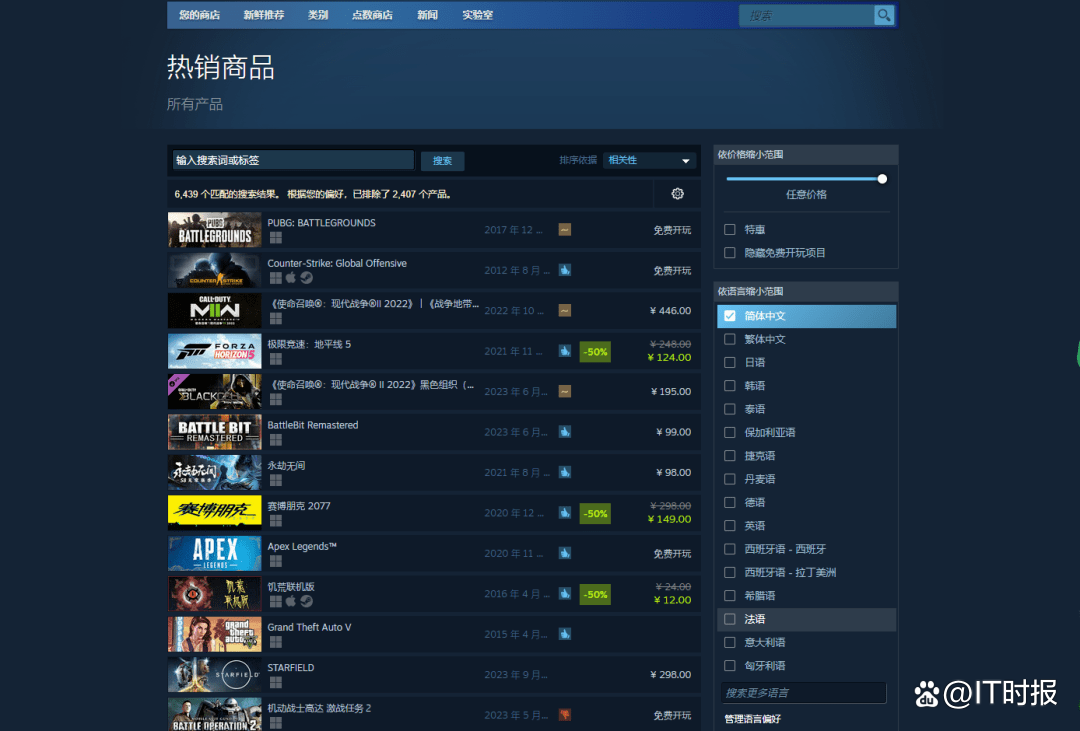This screenshot has width=1080, height=731.
Task: Check 隐藏免费开玩项目 option
Action: [x=730, y=253]
